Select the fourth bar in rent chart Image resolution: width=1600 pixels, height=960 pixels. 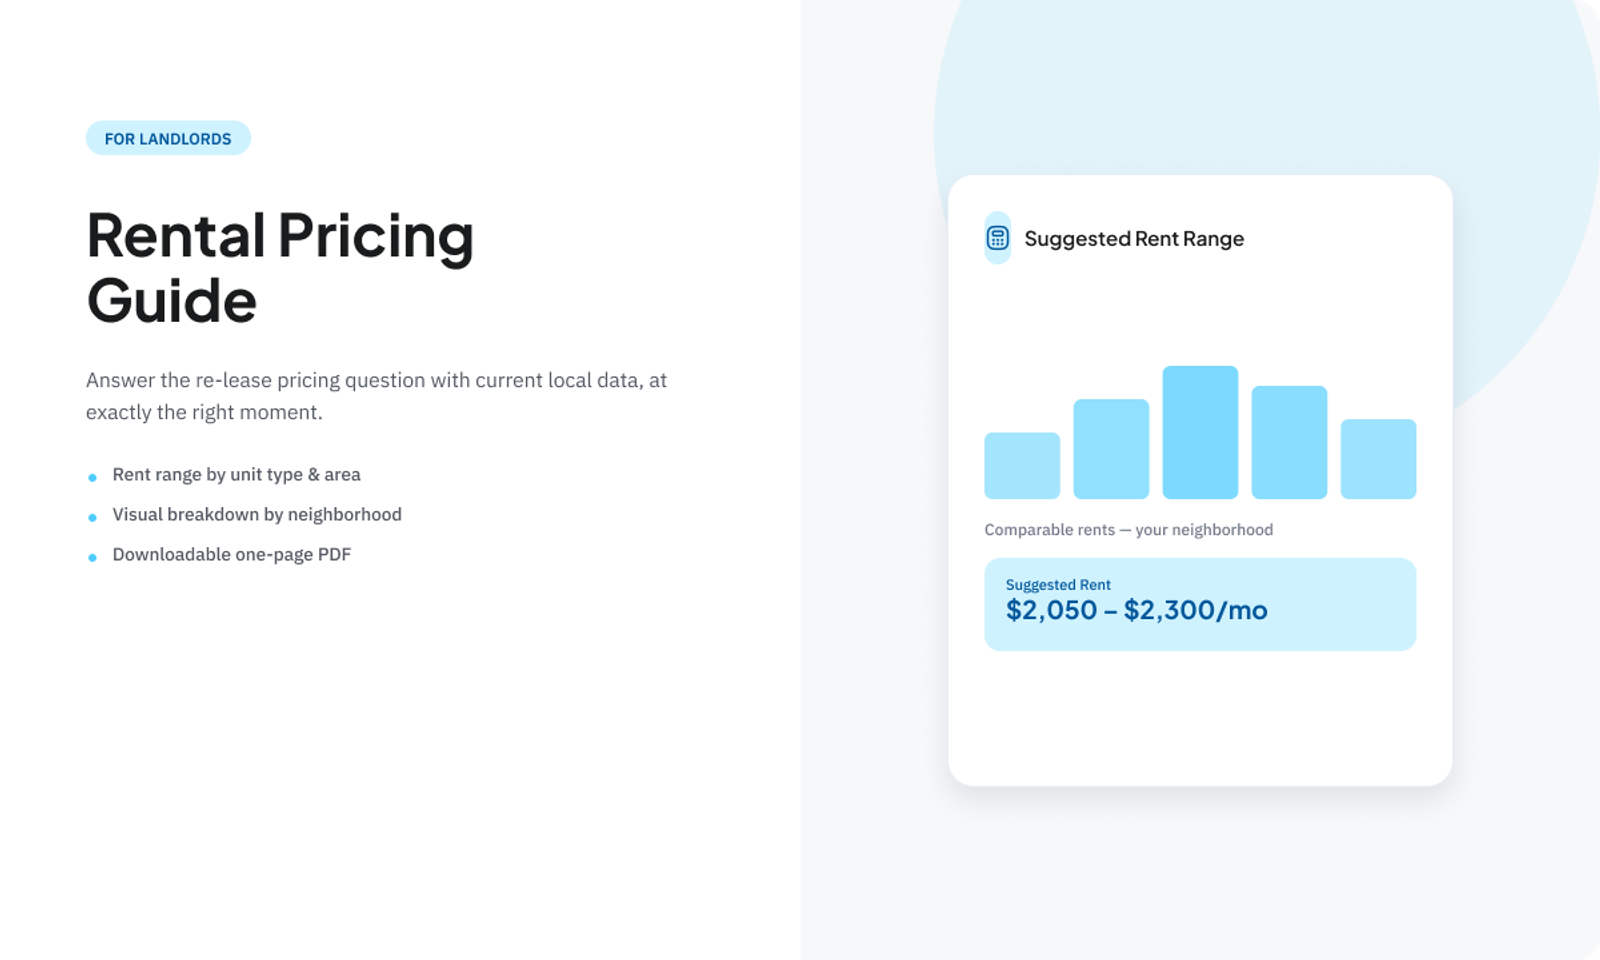(x=1289, y=442)
